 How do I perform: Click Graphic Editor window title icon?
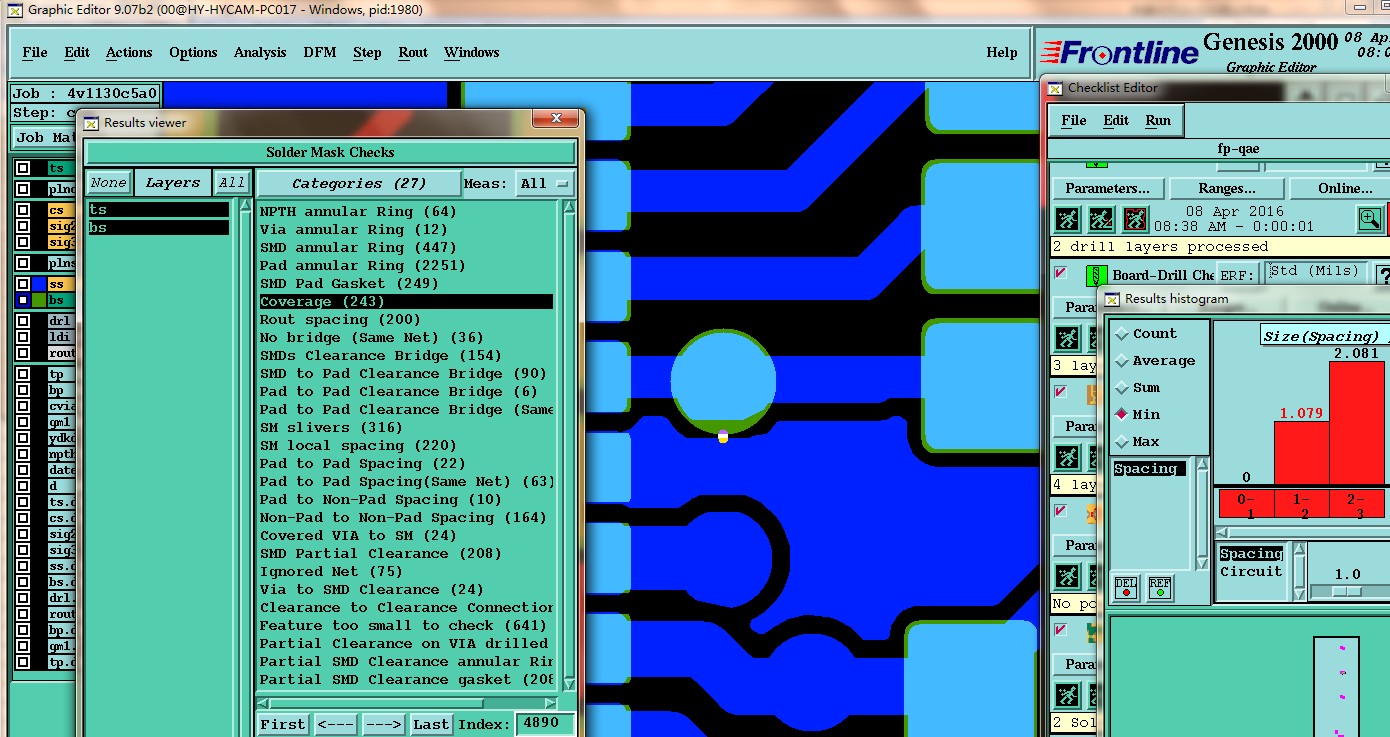[15, 10]
